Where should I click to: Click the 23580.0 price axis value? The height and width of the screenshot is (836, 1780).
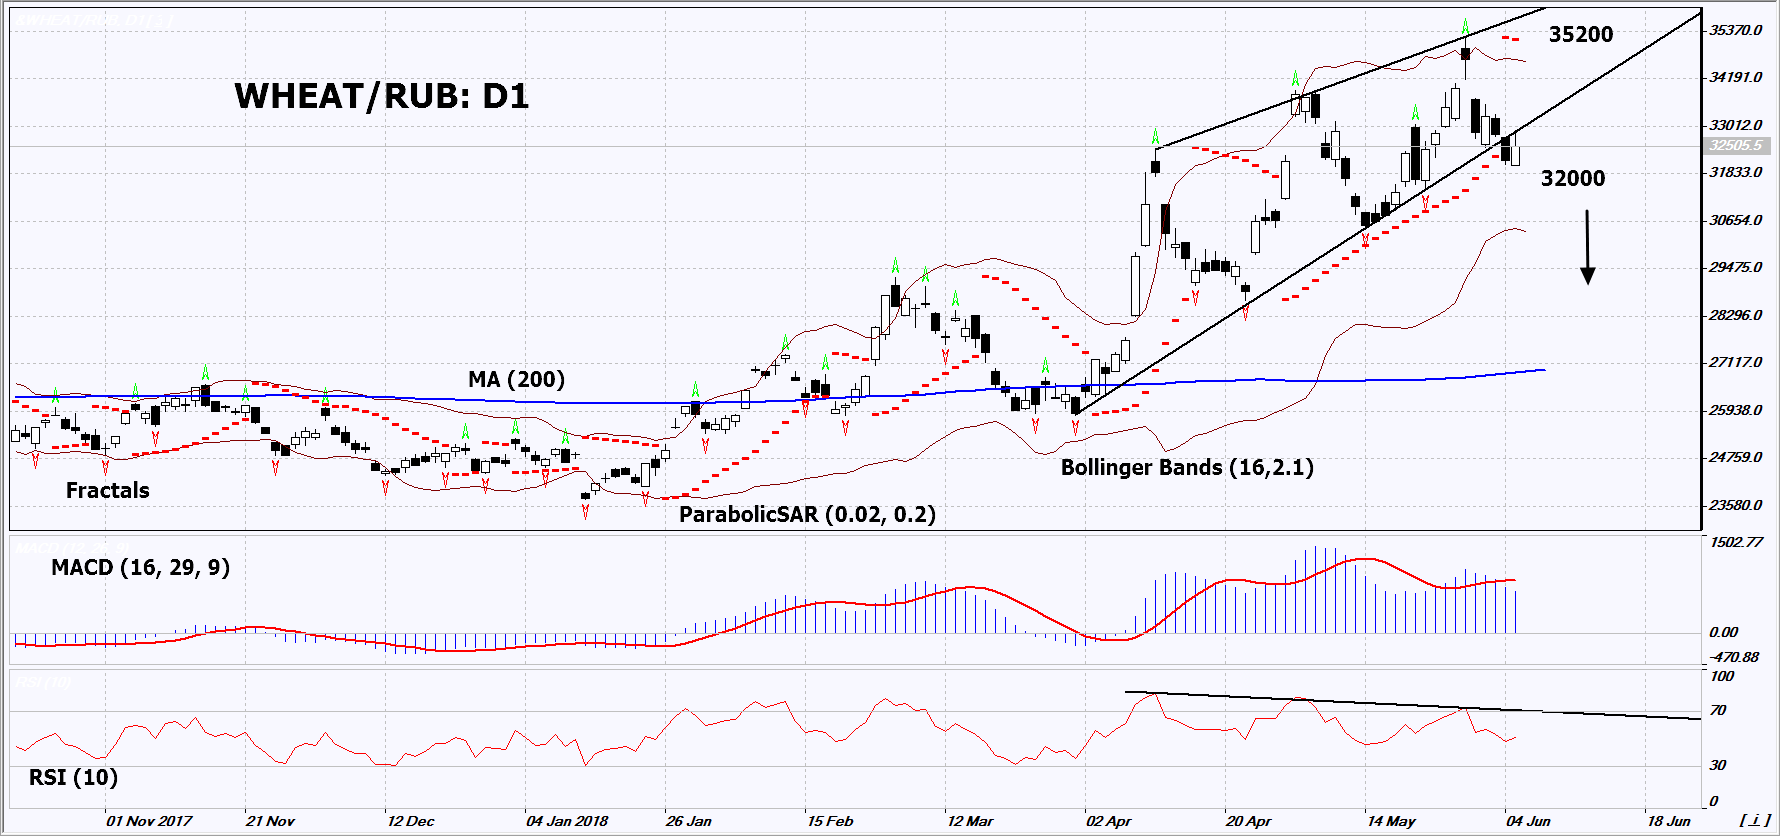tap(1735, 506)
